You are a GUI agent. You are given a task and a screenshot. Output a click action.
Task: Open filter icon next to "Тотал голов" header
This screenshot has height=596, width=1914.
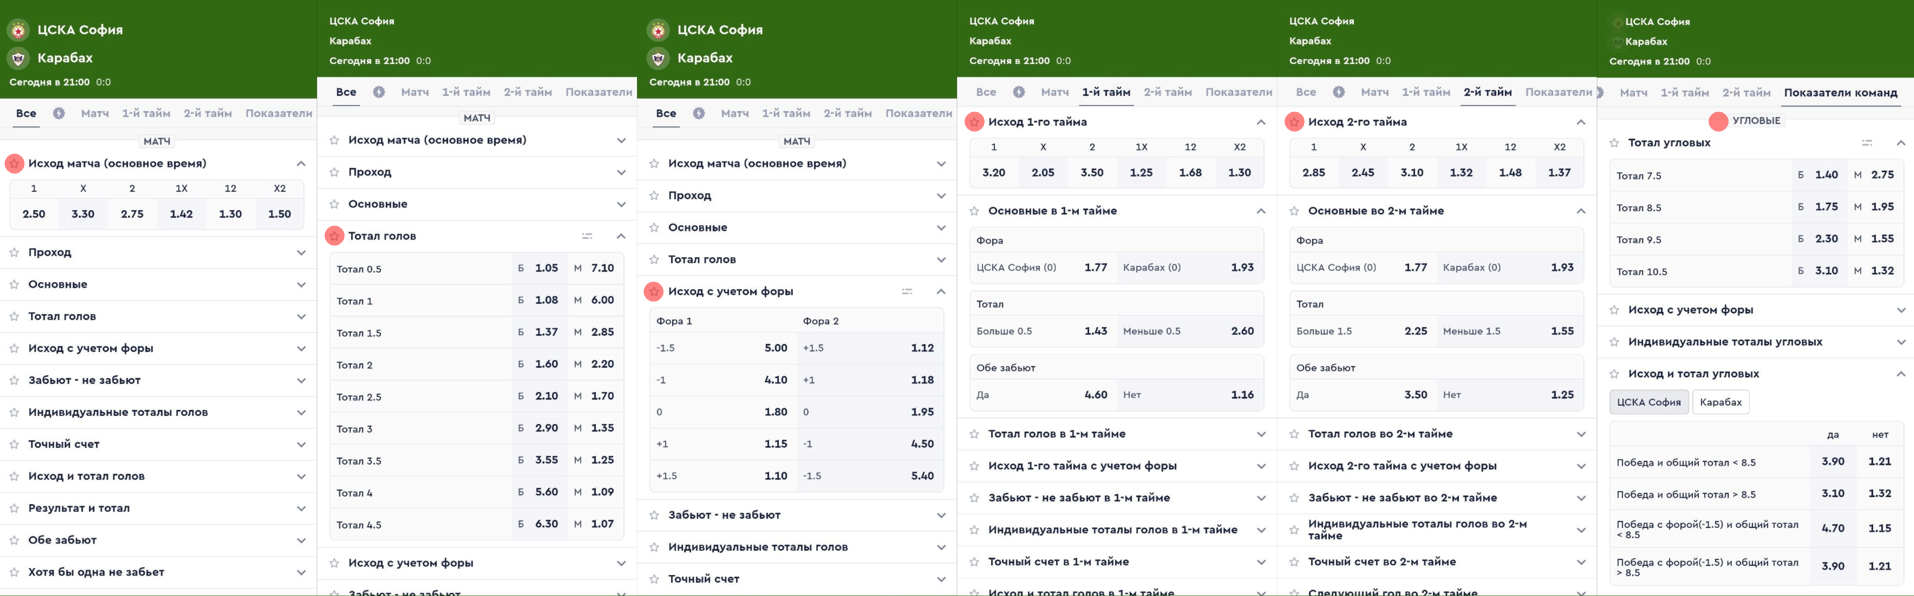(x=587, y=236)
